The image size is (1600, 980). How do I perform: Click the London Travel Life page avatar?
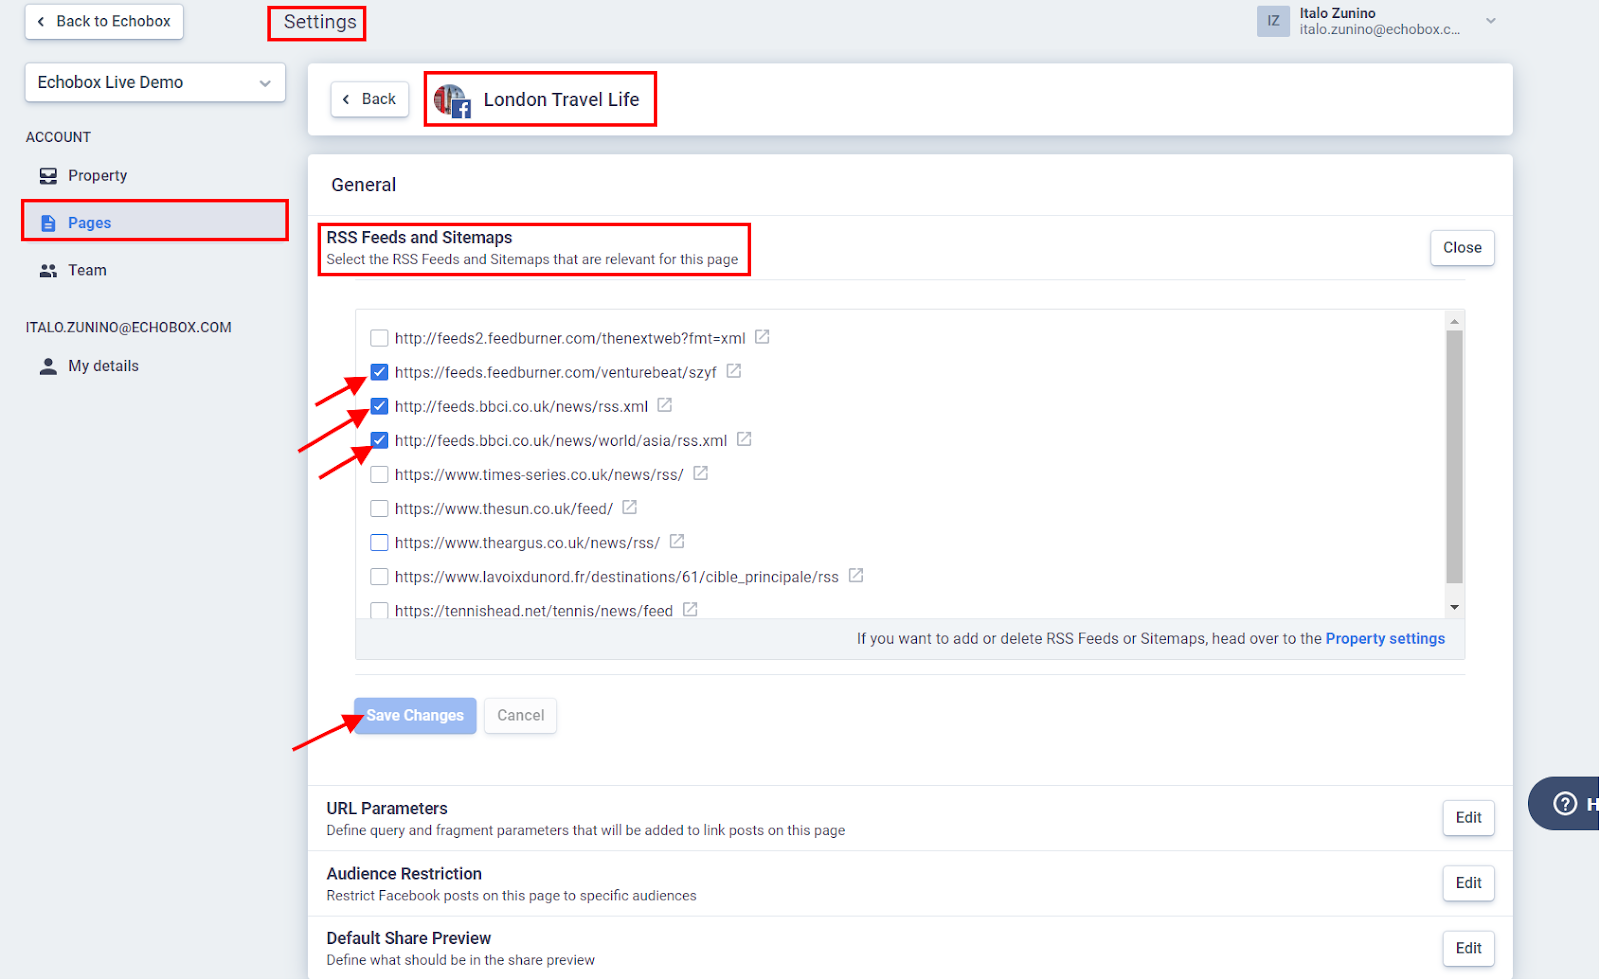[451, 100]
